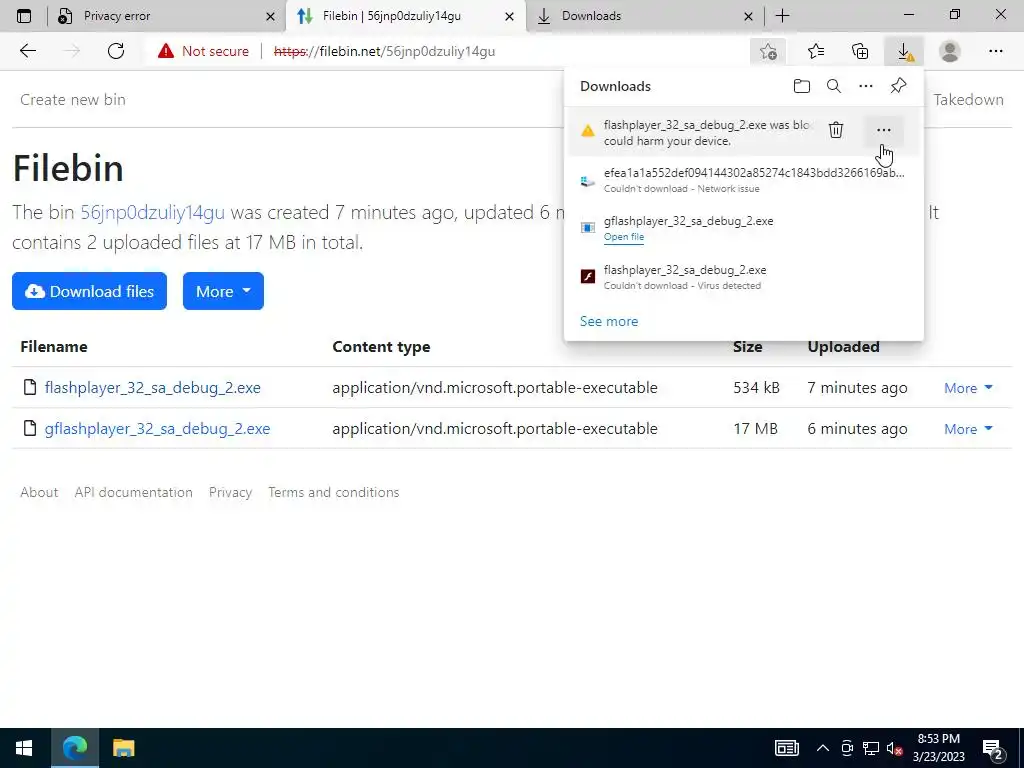The width and height of the screenshot is (1024, 768).
Task: Open Terms and conditions footer link
Action: click(334, 492)
